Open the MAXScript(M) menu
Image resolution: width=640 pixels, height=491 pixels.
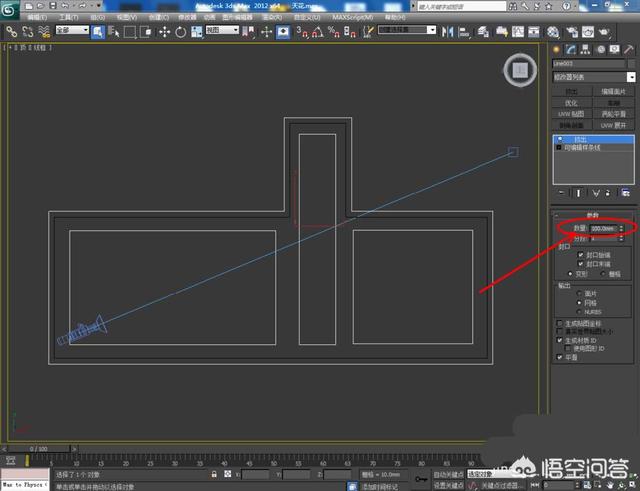[x=352, y=18]
